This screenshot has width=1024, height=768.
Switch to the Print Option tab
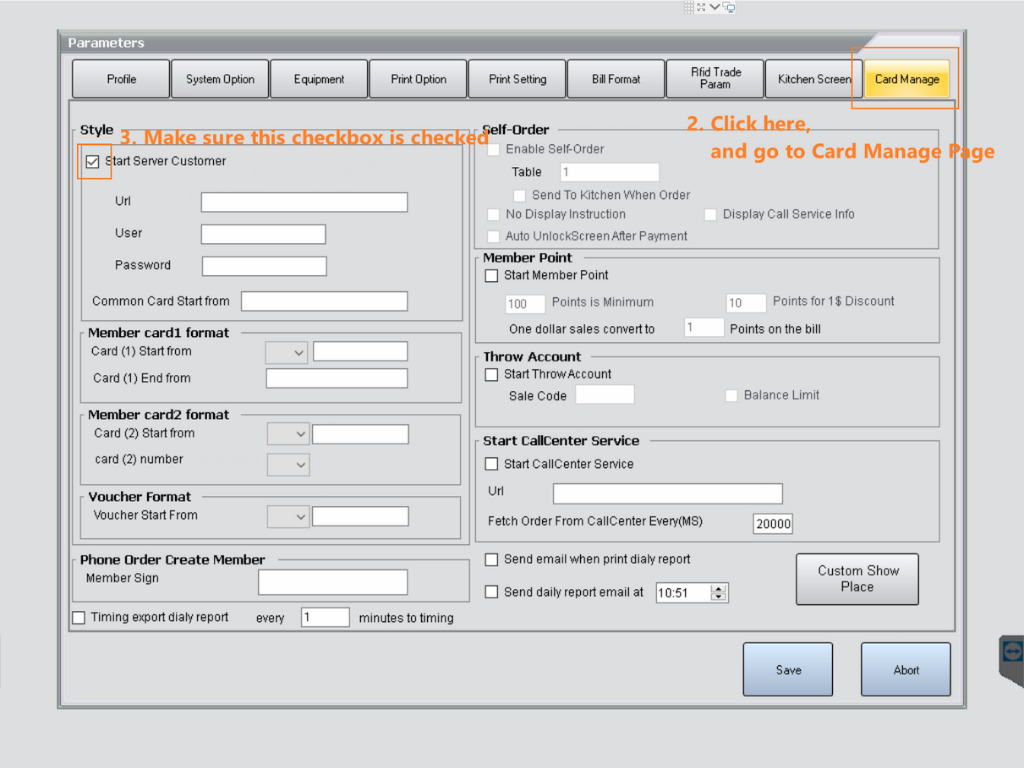pyautogui.click(x=417, y=79)
